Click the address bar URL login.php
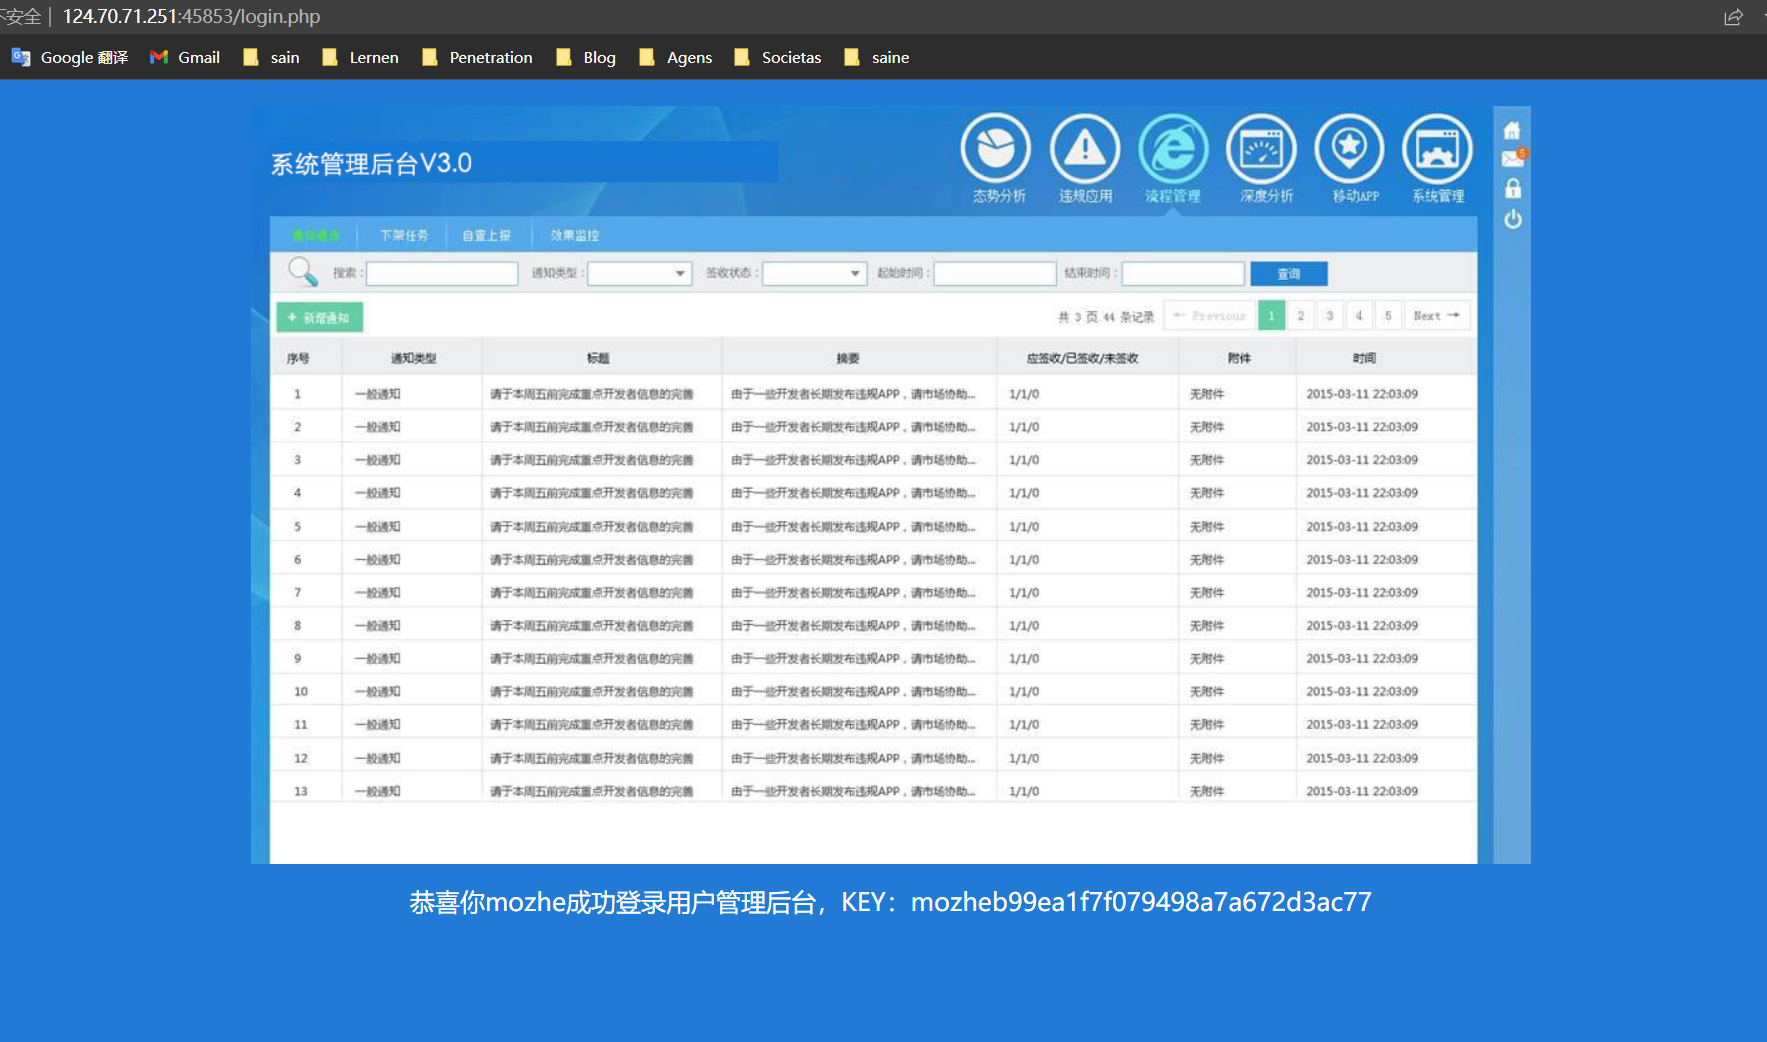Viewport: 1767px width, 1042px height. pyautogui.click(x=192, y=17)
